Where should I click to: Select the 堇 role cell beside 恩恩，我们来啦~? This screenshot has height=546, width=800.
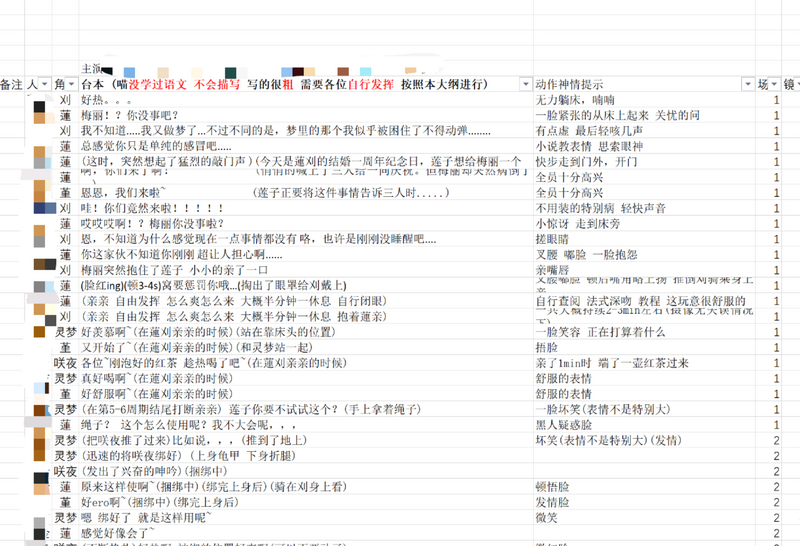[x=65, y=193]
